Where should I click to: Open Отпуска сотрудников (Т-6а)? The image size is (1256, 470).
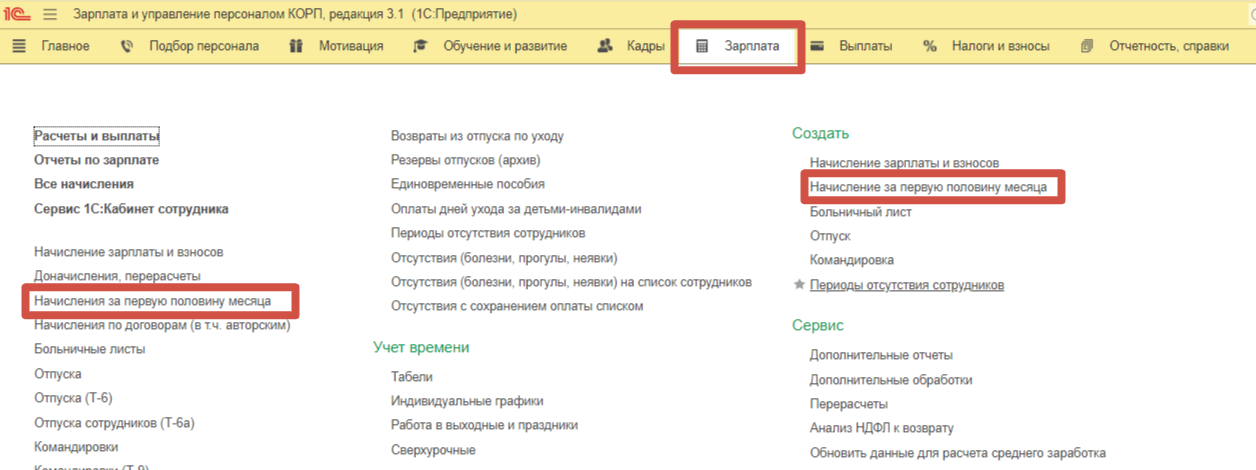click(114, 422)
